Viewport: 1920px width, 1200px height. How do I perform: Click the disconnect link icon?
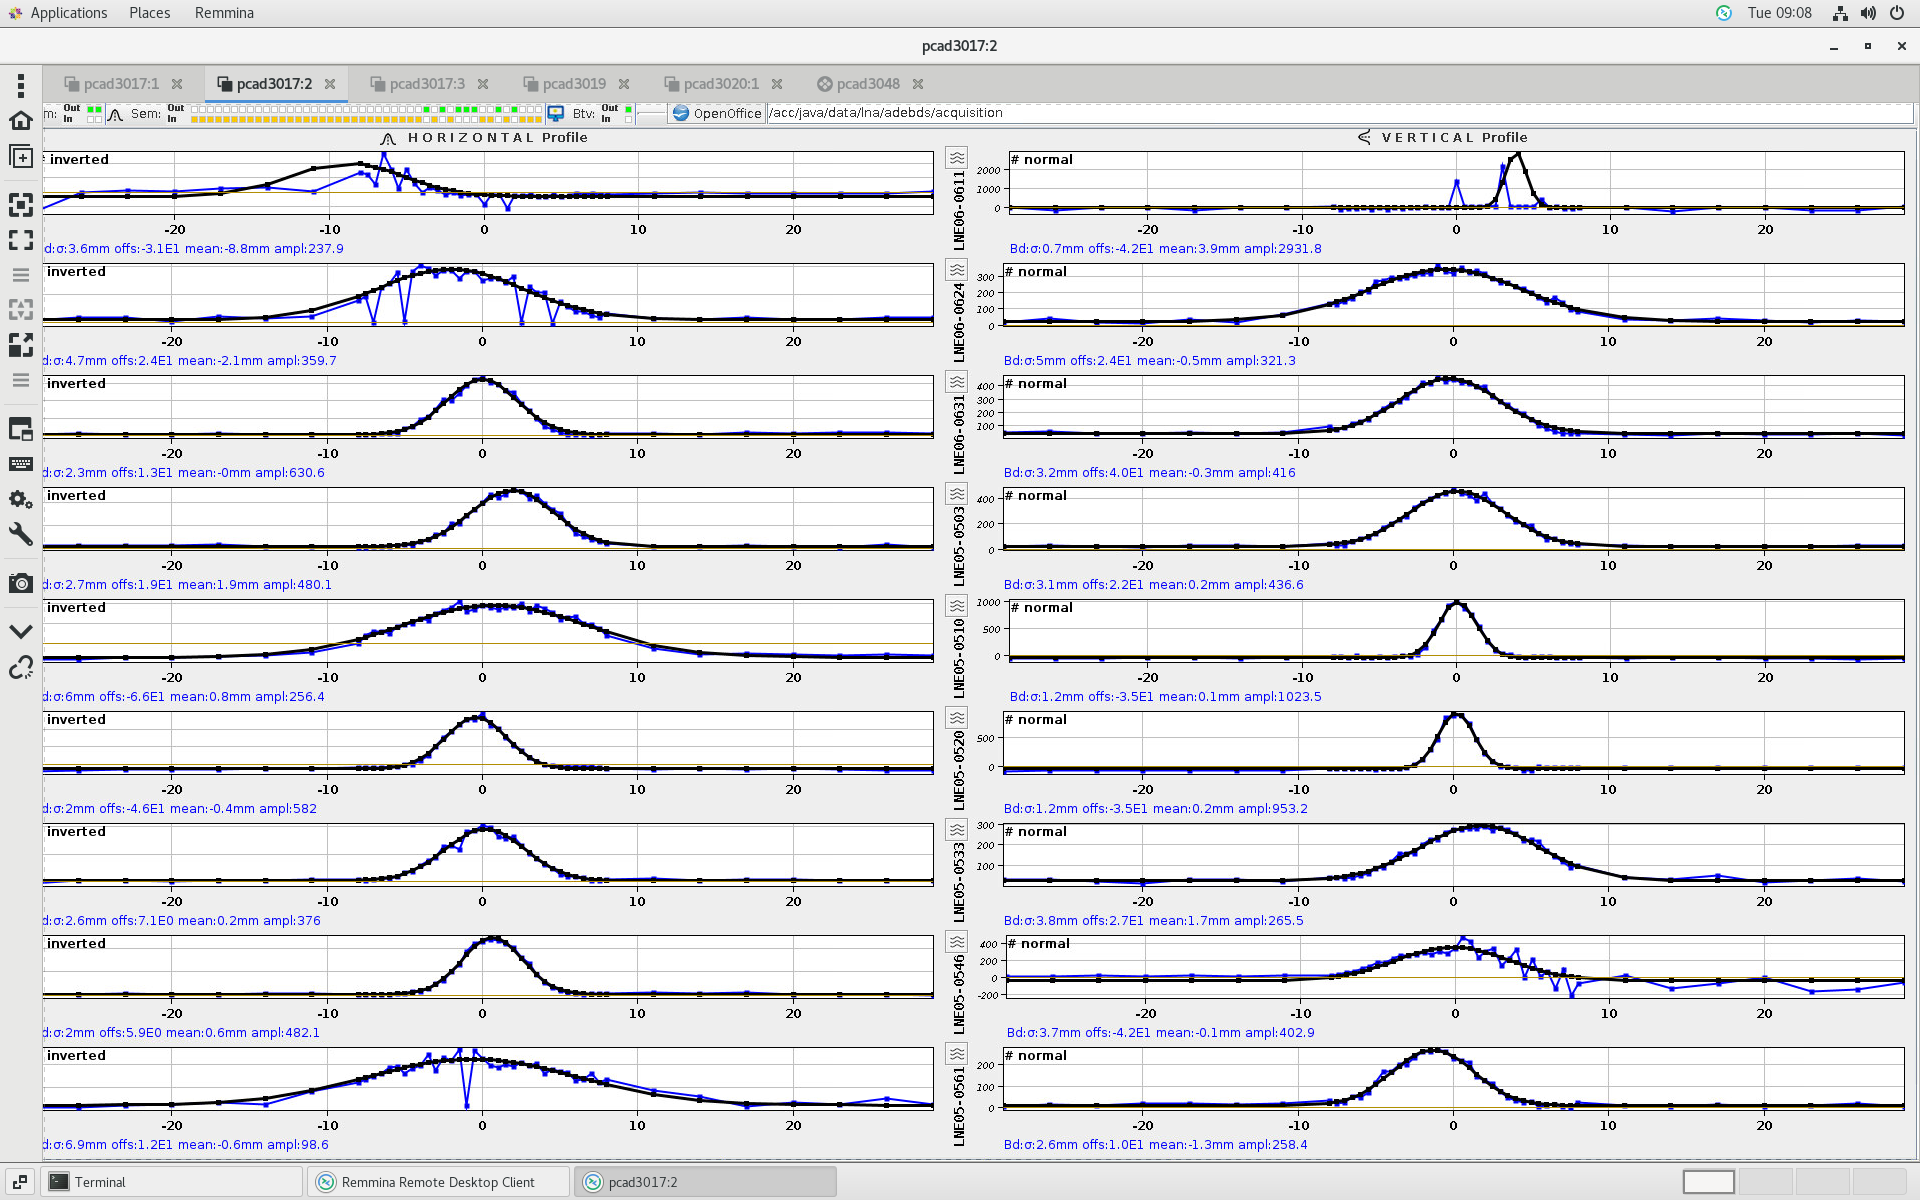(x=21, y=667)
